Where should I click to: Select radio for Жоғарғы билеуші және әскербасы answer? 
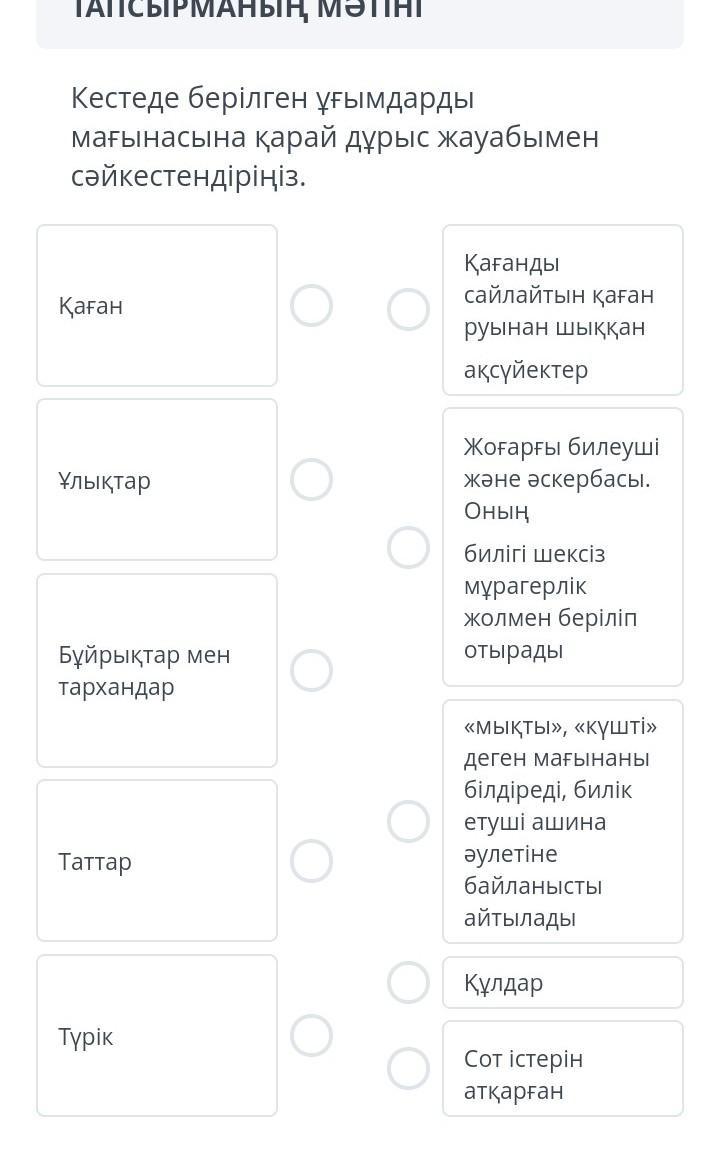408,547
